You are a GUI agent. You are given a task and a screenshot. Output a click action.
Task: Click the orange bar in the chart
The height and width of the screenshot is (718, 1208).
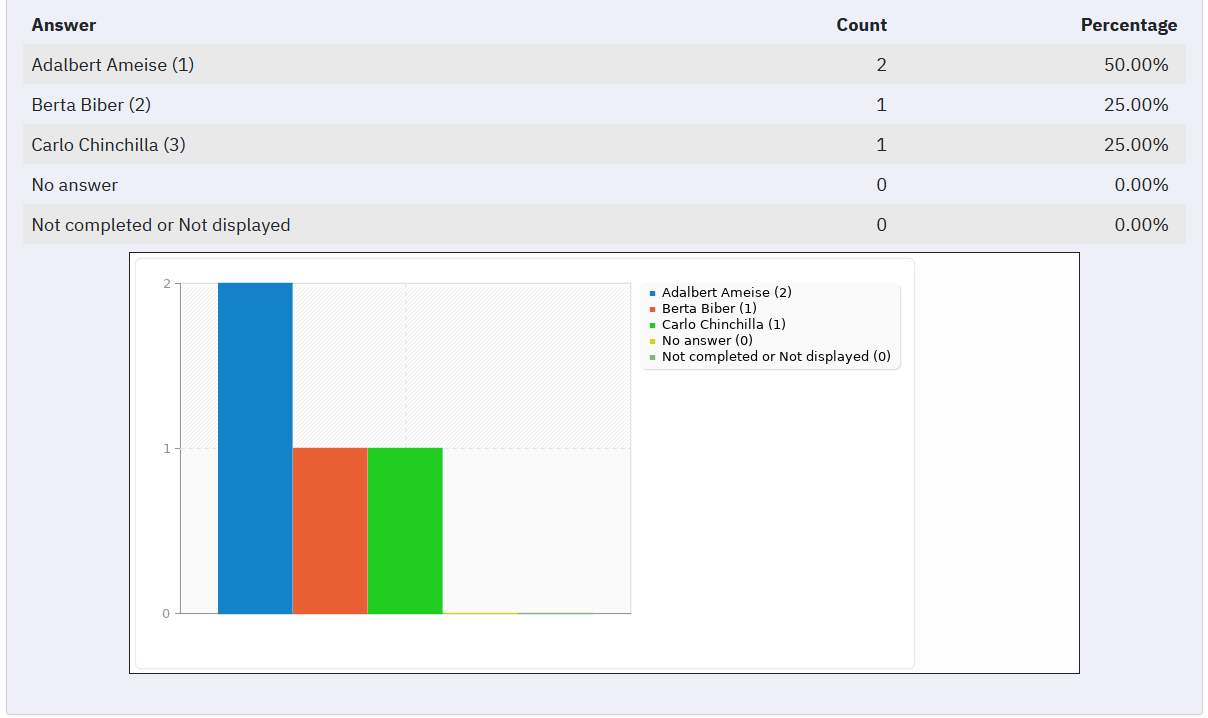pyautogui.click(x=330, y=530)
